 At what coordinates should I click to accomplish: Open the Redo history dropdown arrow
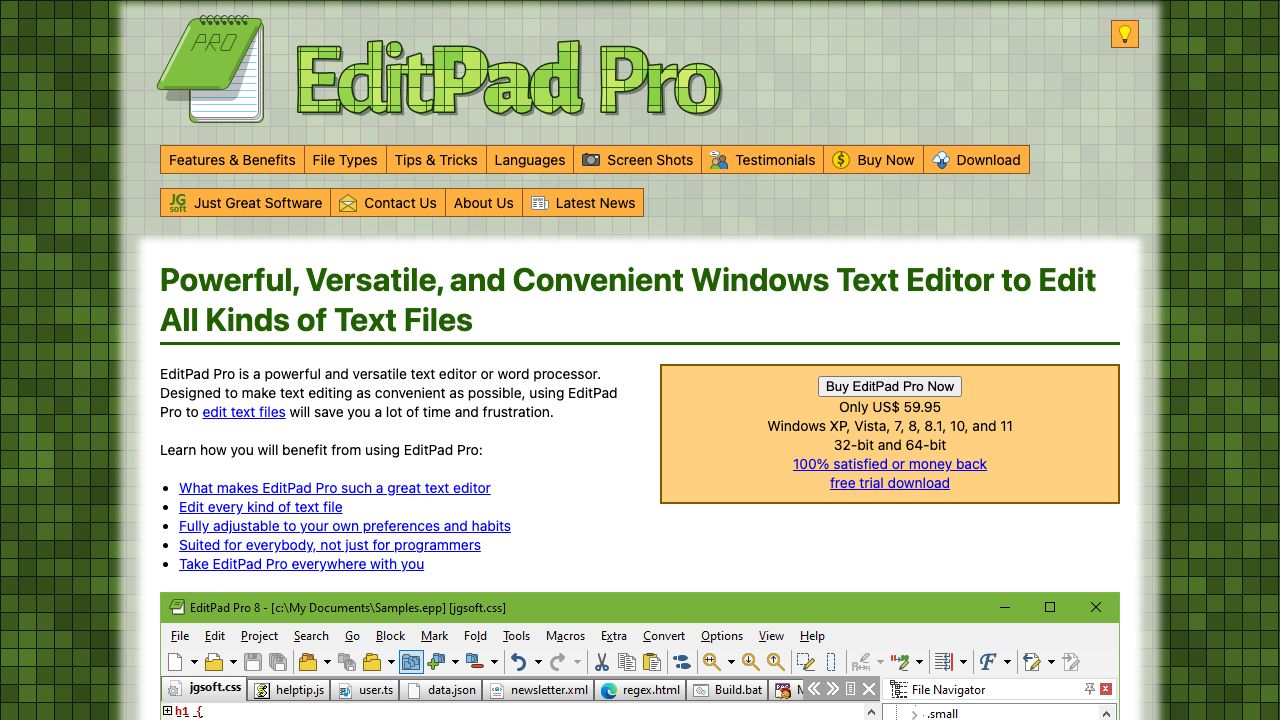point(577,662)
